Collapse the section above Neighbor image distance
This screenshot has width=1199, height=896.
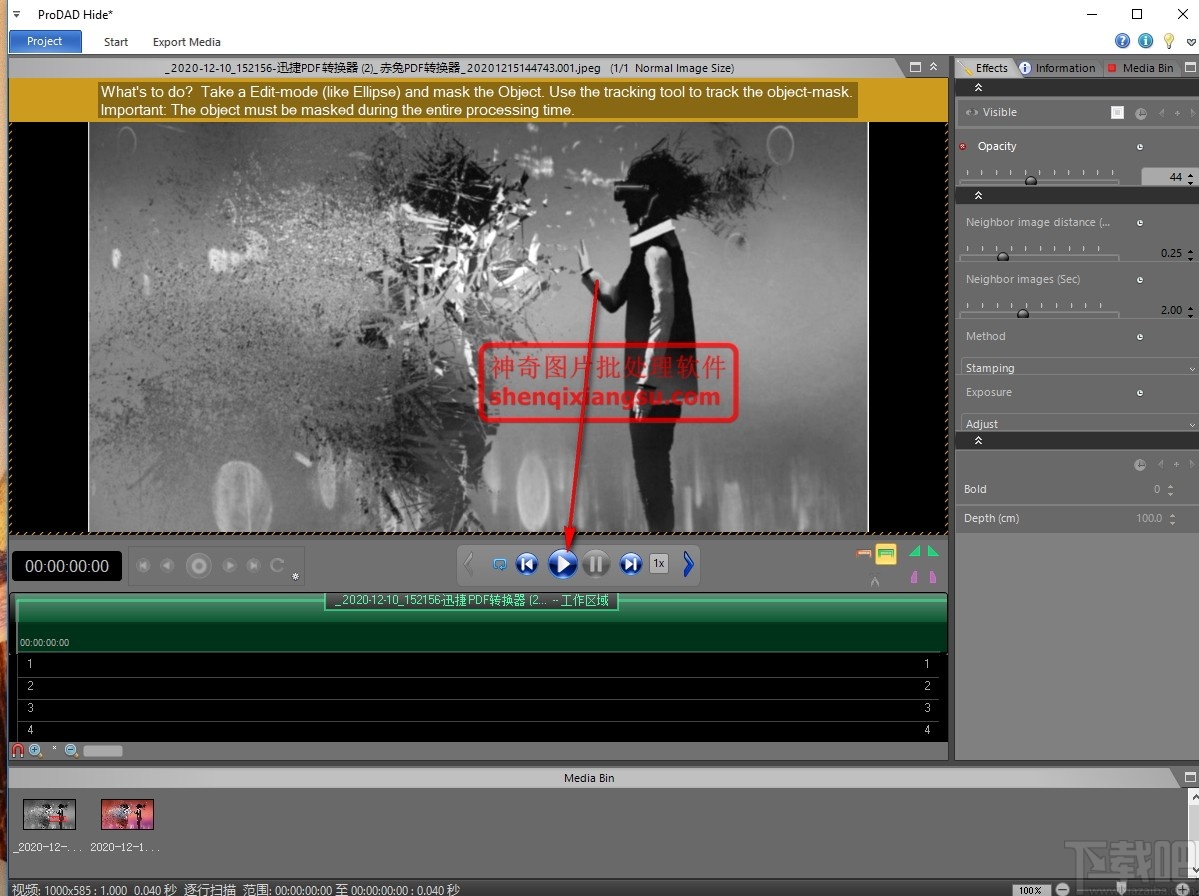coord(978,196)
